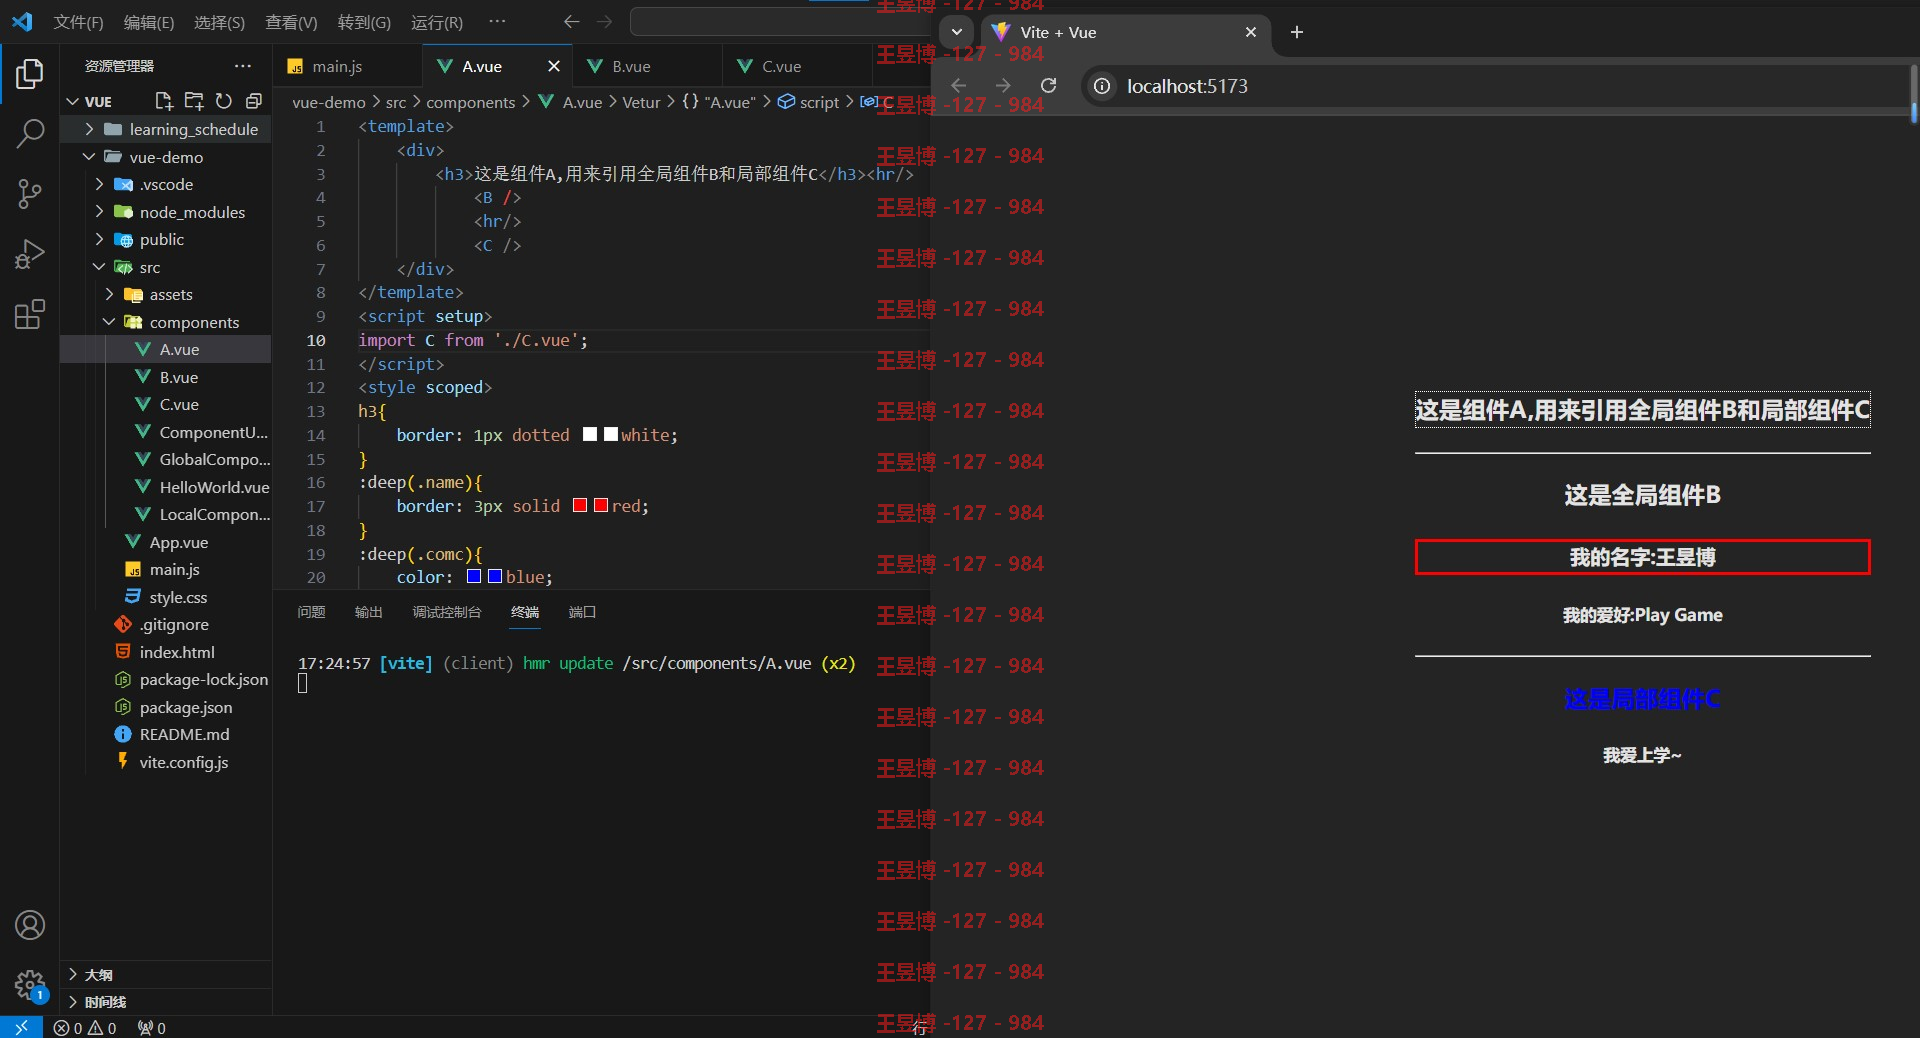1920x1038 pixels.
Task: Click browser forward arrow
Action: pyautogui.click(x=1003, y=86)
